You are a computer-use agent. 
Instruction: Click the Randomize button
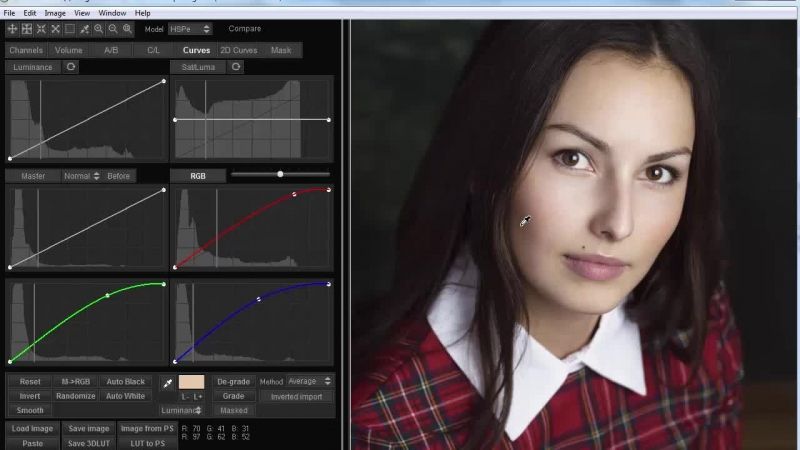coord(76,396)
